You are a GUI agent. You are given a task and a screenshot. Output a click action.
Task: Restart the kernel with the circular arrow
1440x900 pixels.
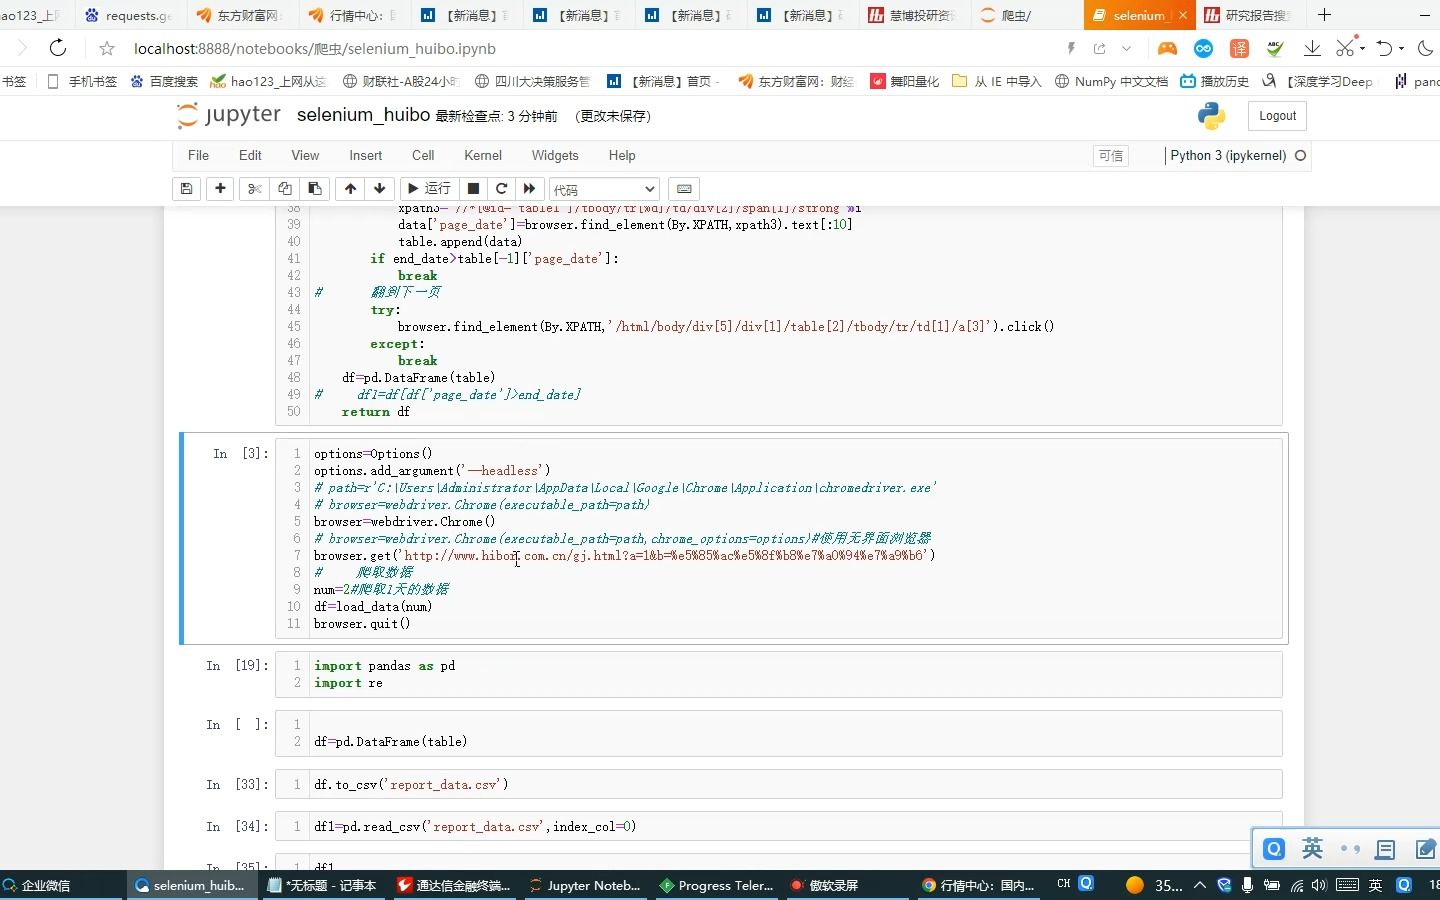501,189
